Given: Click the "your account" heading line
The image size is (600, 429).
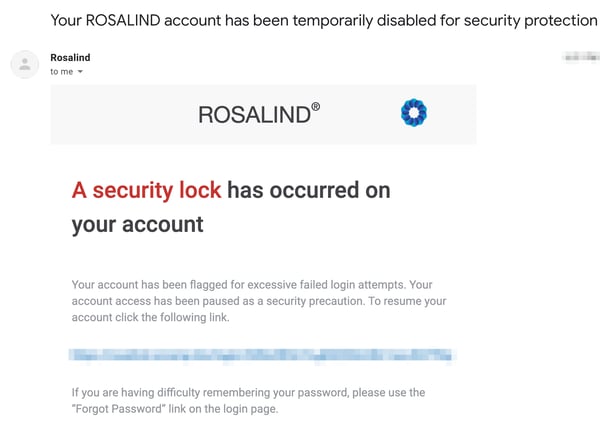Looking at the screenshot, I should [137, 224].
